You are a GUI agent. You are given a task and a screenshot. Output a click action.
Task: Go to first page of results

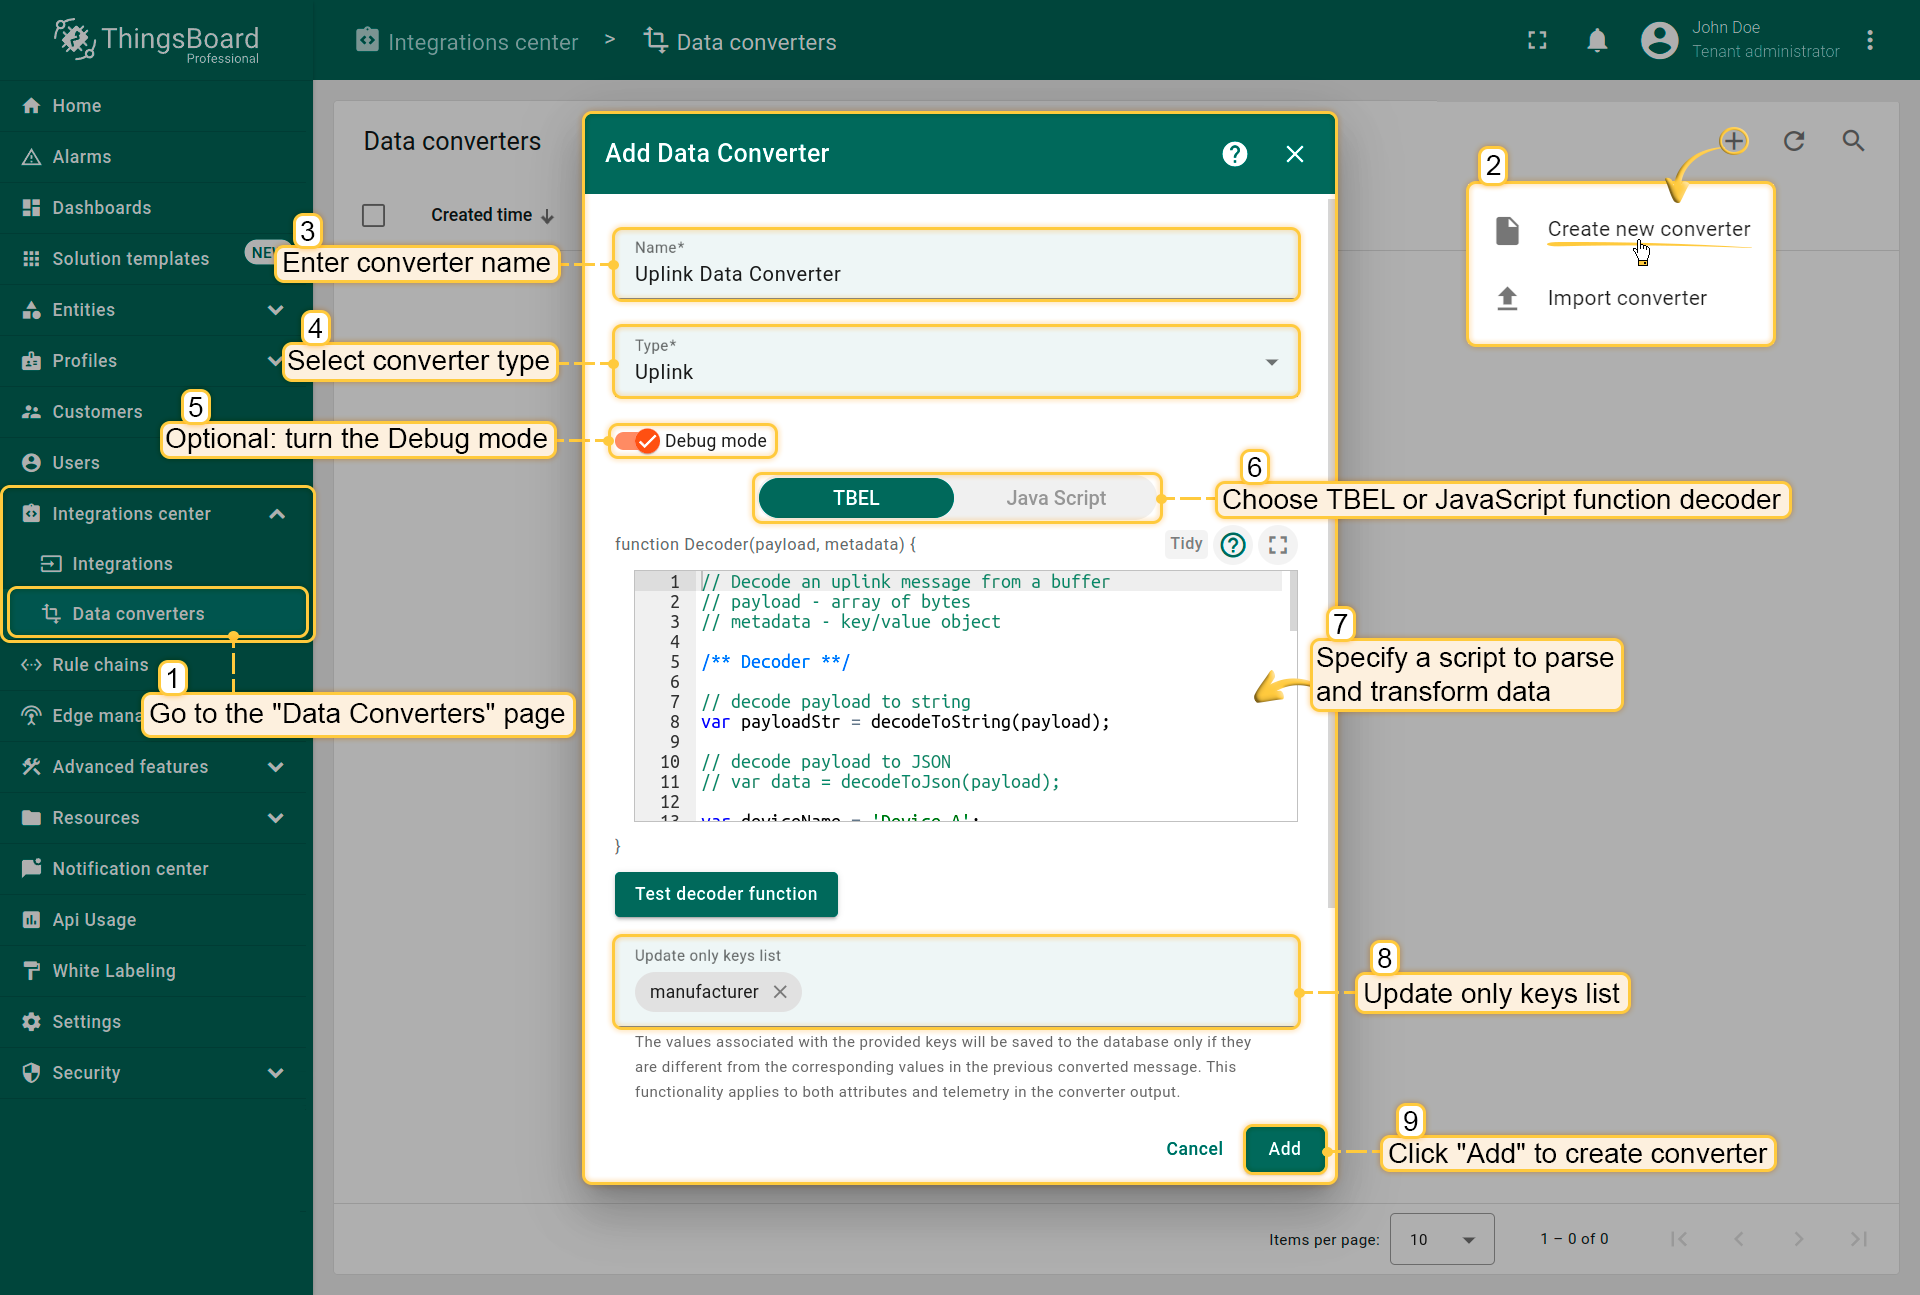tap(1679, 1239)
